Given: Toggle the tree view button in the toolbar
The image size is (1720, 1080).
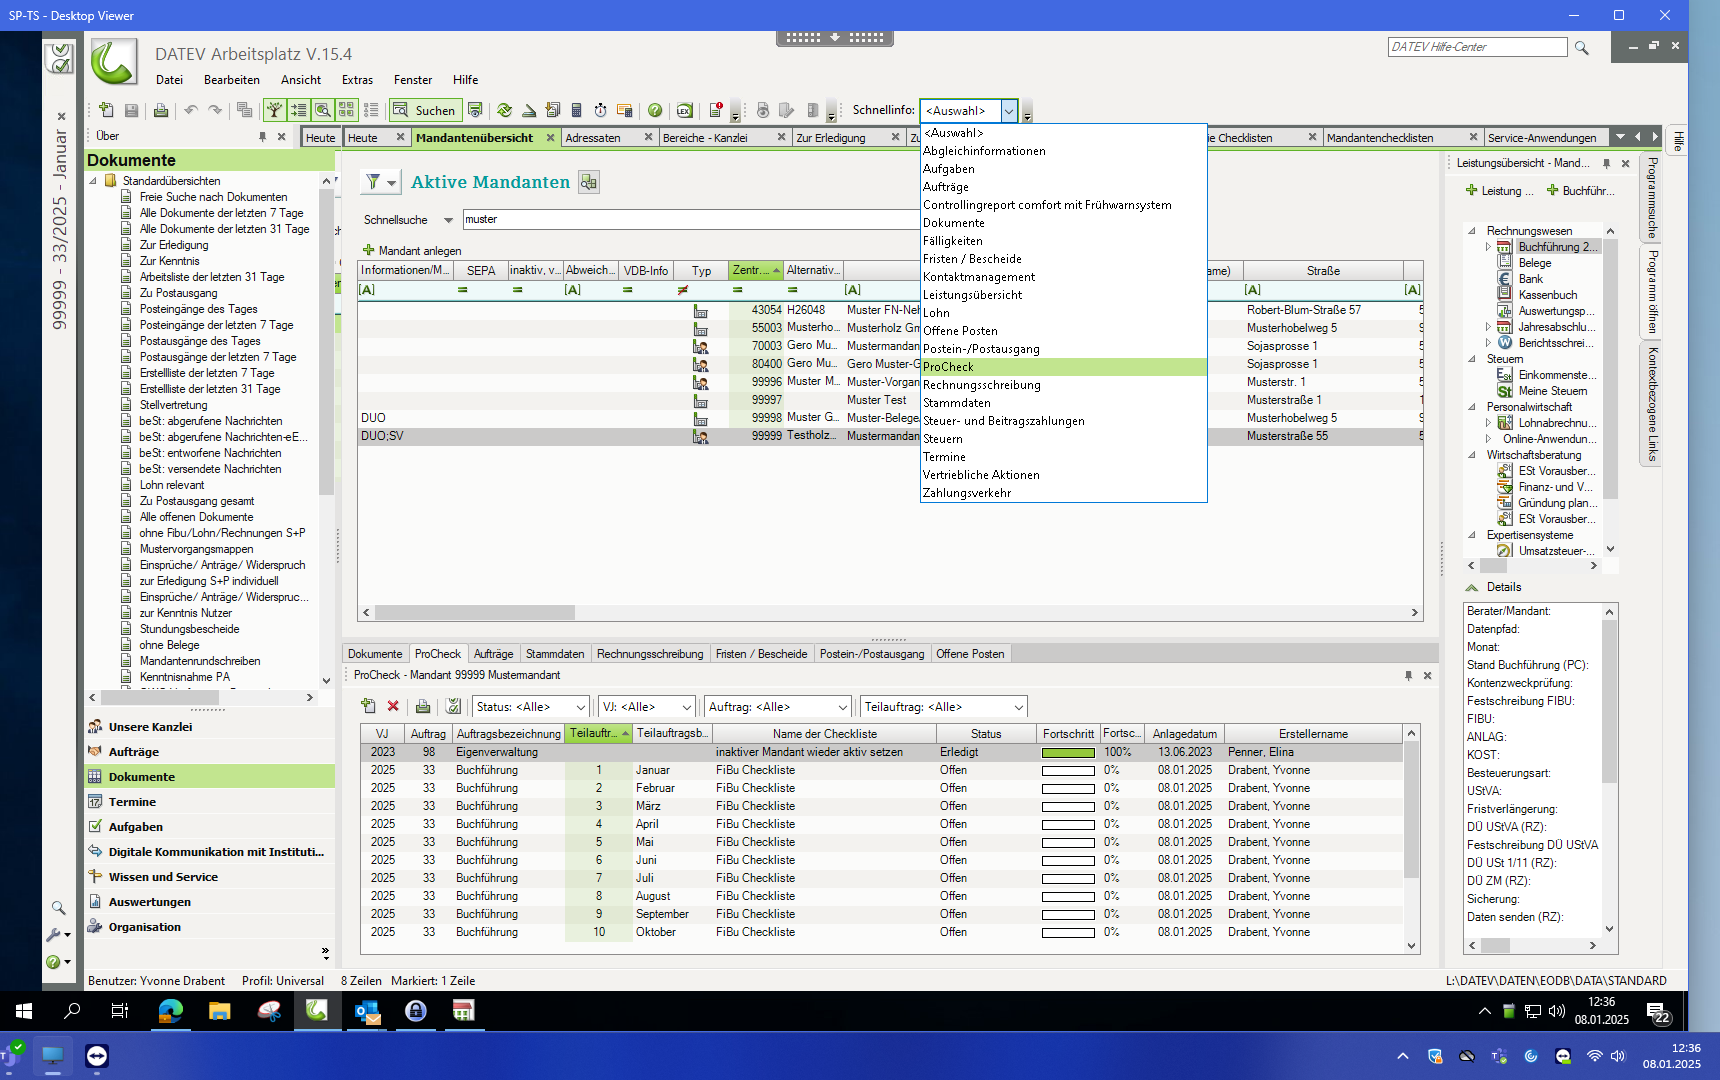Looking at the screenshot, I should tap(273, 110).
